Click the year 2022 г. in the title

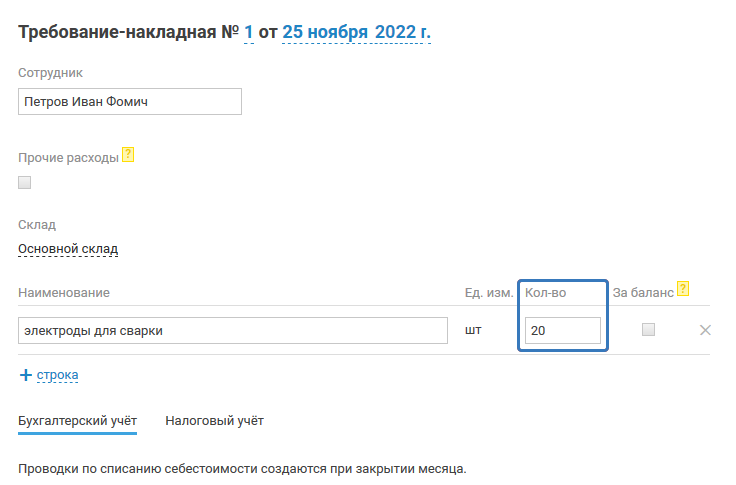(402, 32)
